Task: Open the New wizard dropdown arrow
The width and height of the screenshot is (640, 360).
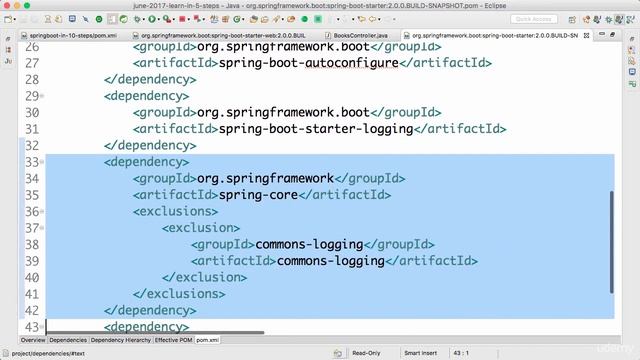Action: coord(15,19)
